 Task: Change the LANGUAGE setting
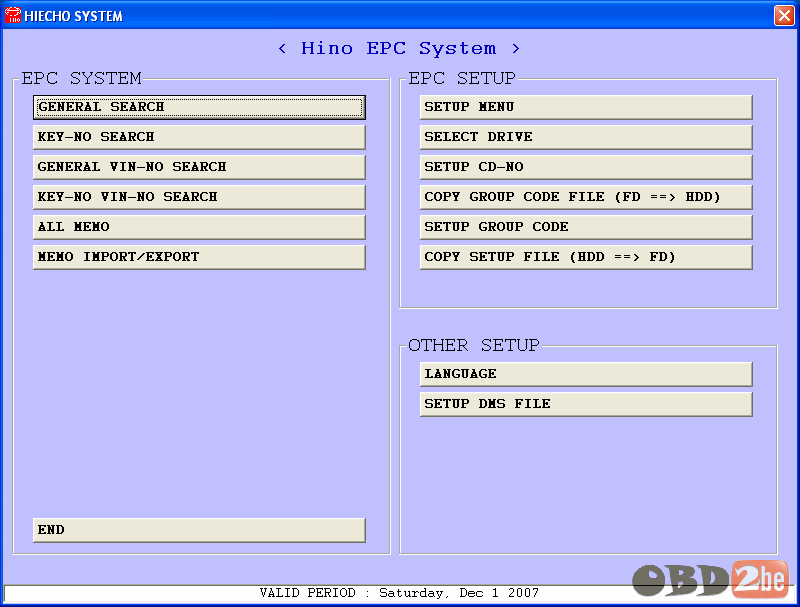[x=586, y=374]
